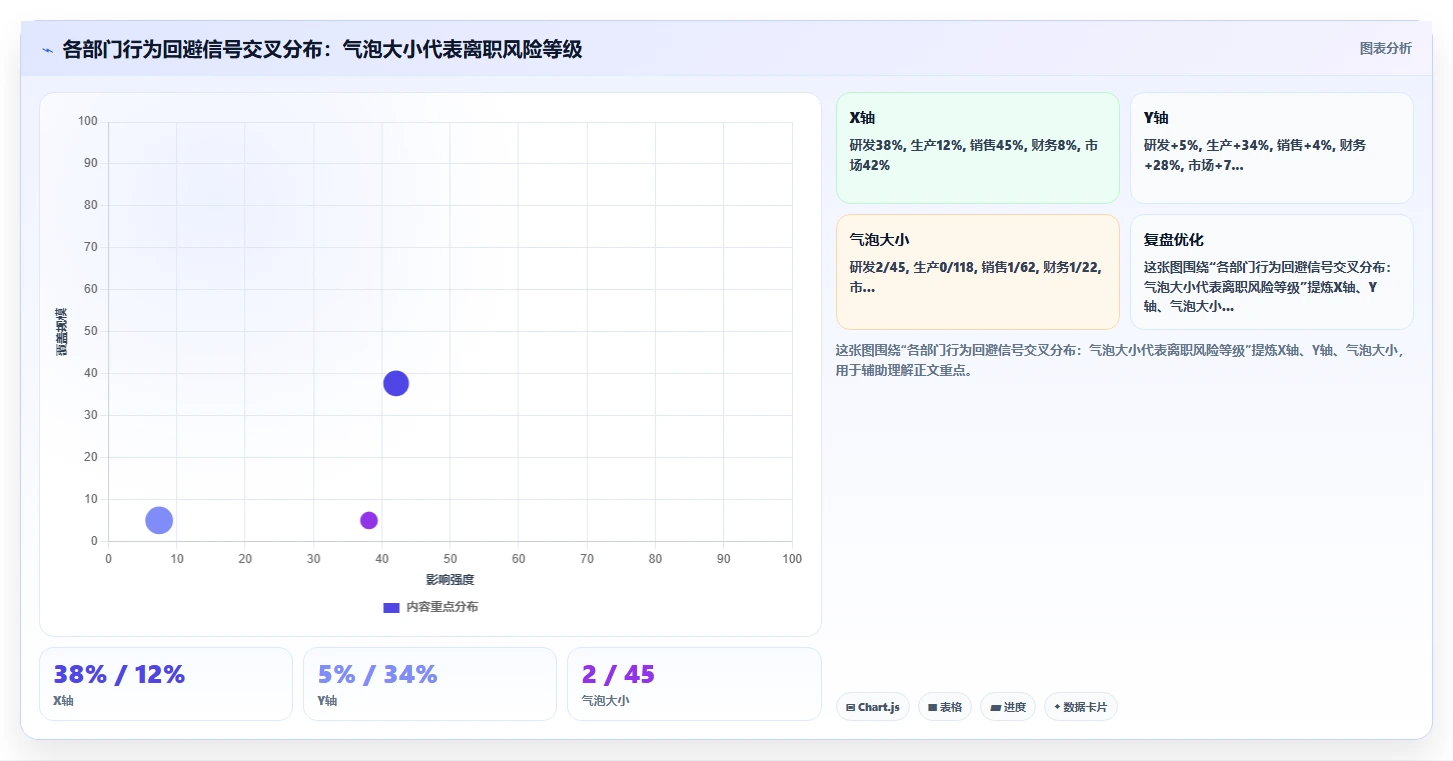Select the Chart.js tag
The image size is (1453, 761).
click(x=872, y=707)
